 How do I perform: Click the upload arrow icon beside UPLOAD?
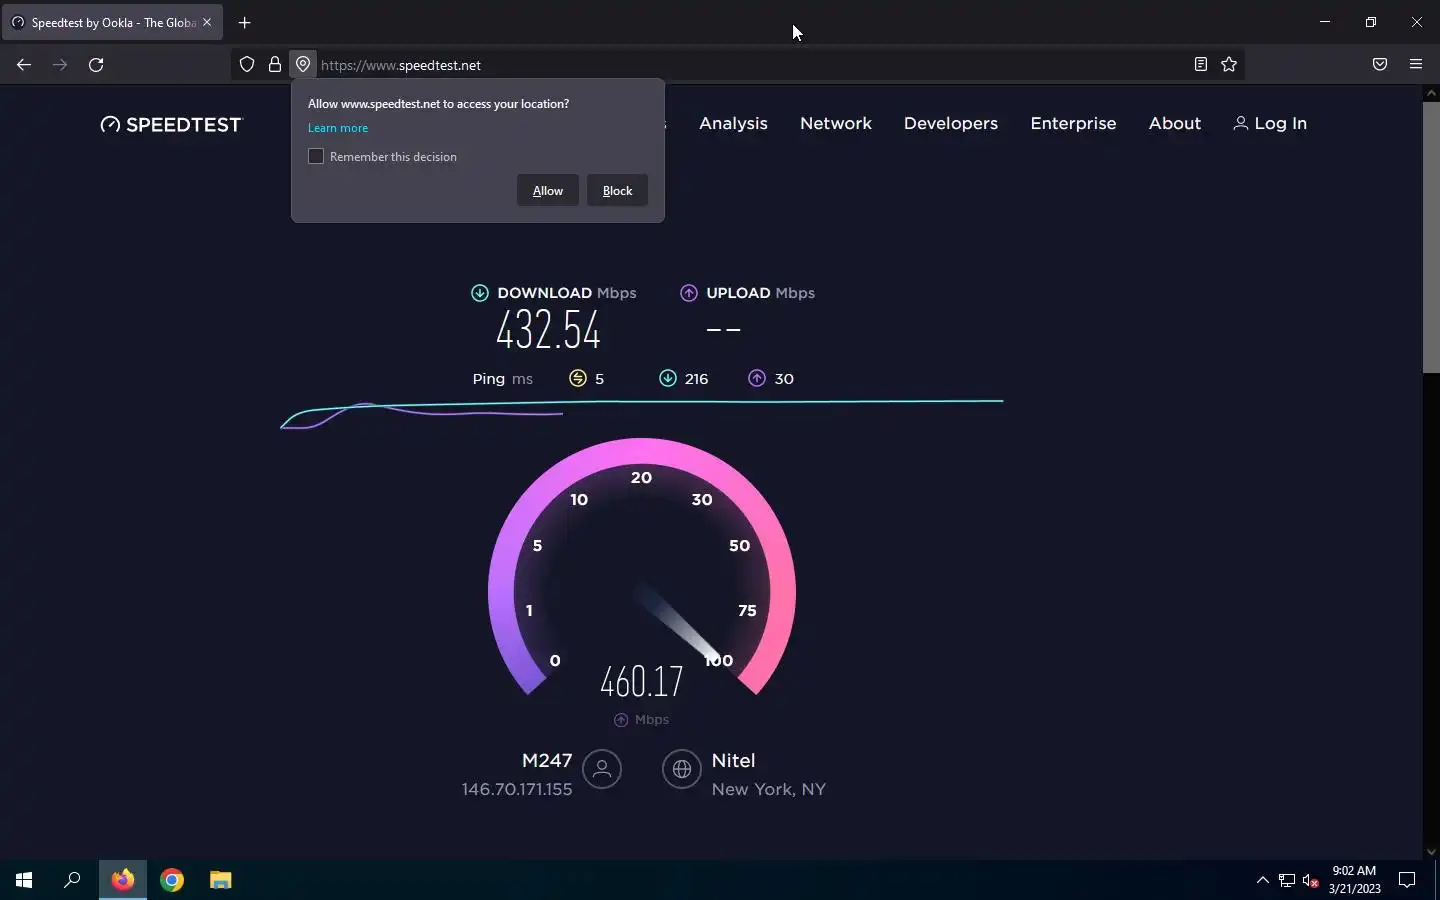pos(689,293)
